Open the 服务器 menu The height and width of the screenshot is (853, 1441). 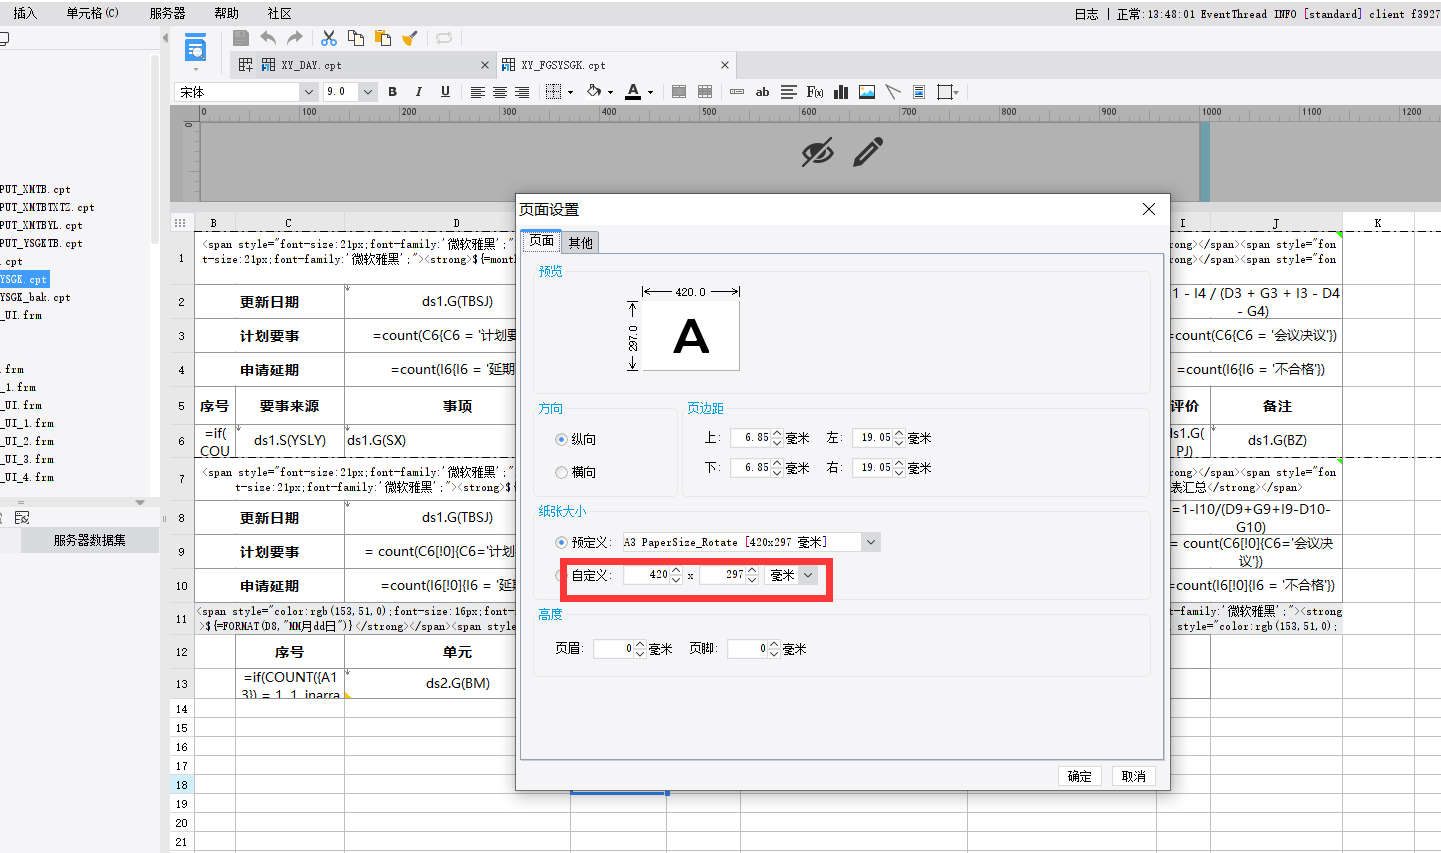click(167, 13)
